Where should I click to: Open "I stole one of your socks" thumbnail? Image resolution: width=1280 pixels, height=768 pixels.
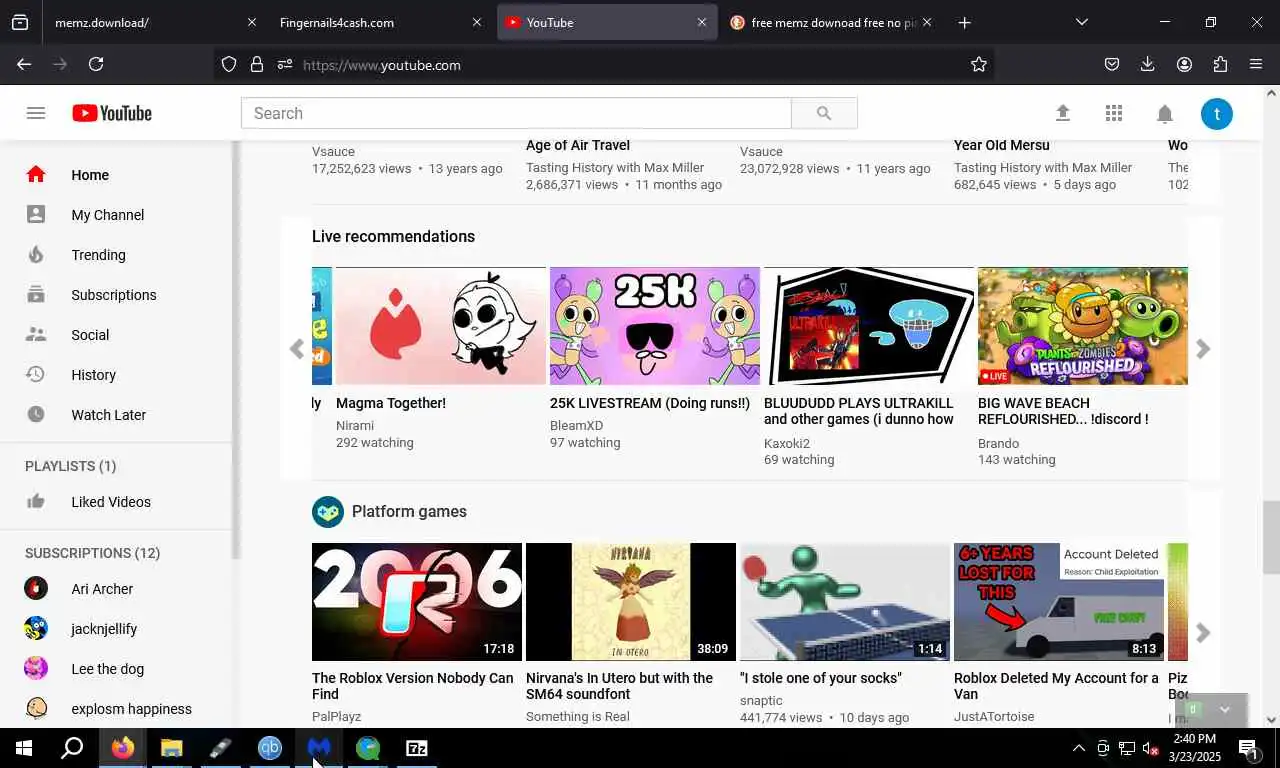[845, 602]
